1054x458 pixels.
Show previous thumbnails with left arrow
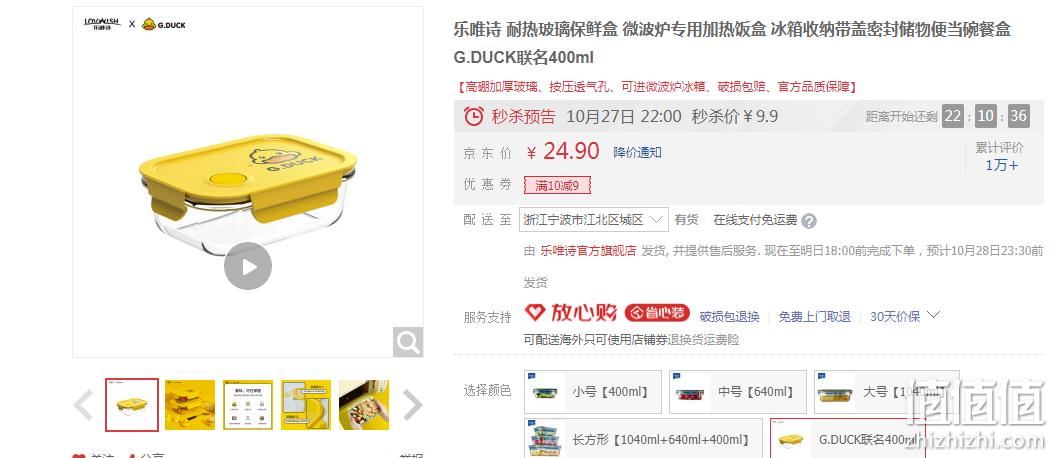coord(83,405)
